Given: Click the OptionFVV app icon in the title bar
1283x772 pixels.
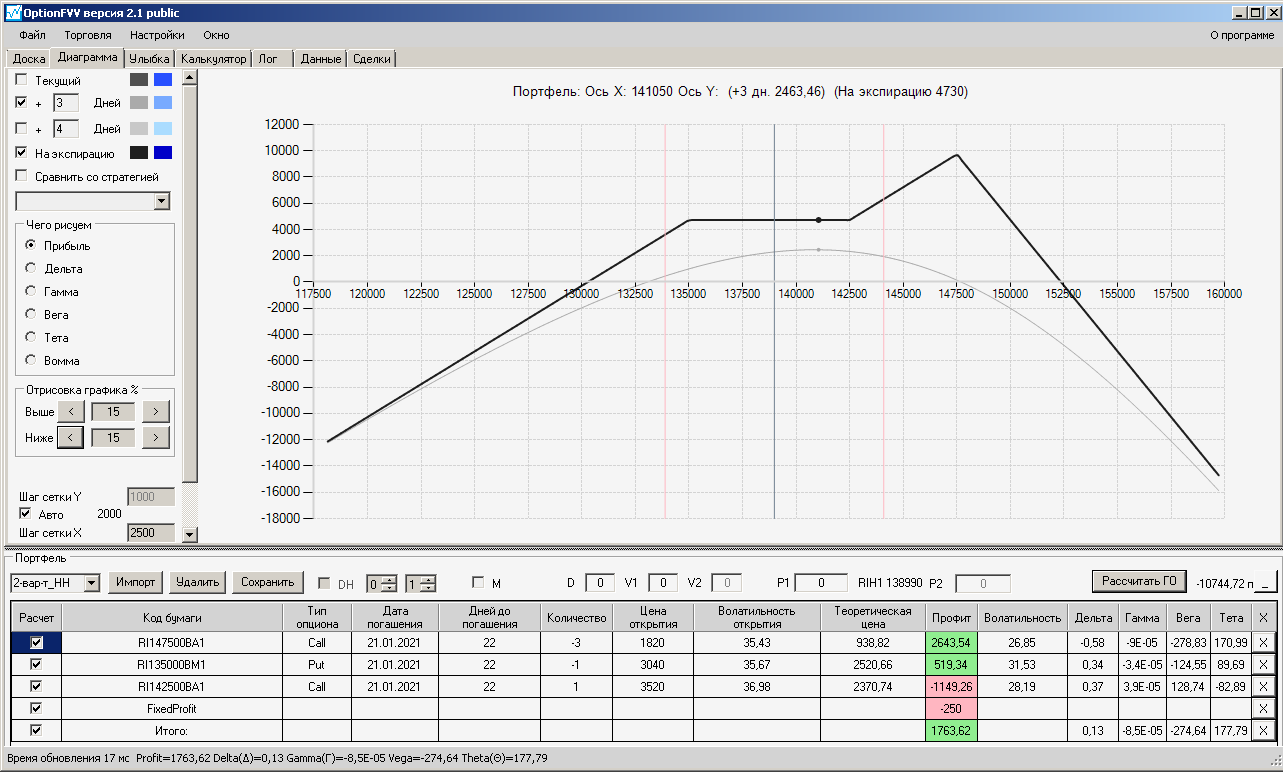Looking at the screenshot, I should pos(13,13).
